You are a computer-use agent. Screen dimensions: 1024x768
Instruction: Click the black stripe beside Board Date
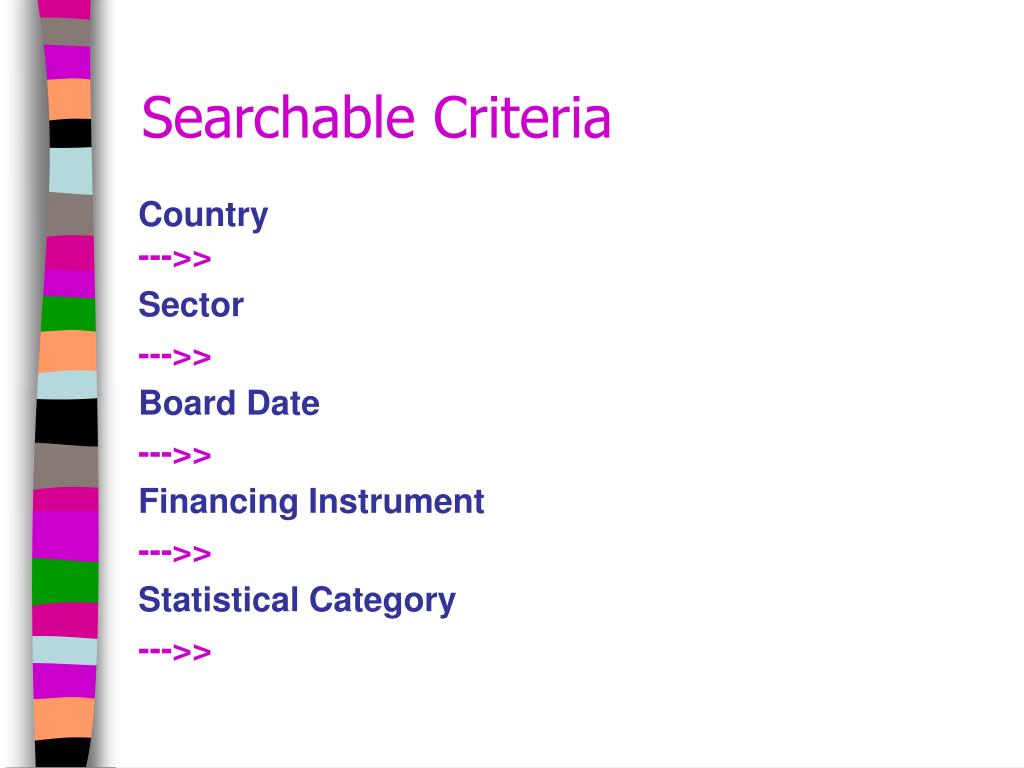67,422
